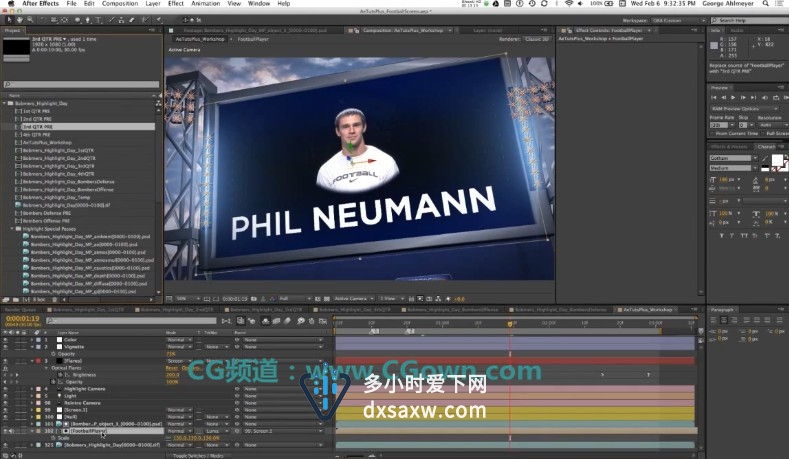
Task: Hide the Light layer with eye icon
Action: pyautogui.click(x=6, y=396)
